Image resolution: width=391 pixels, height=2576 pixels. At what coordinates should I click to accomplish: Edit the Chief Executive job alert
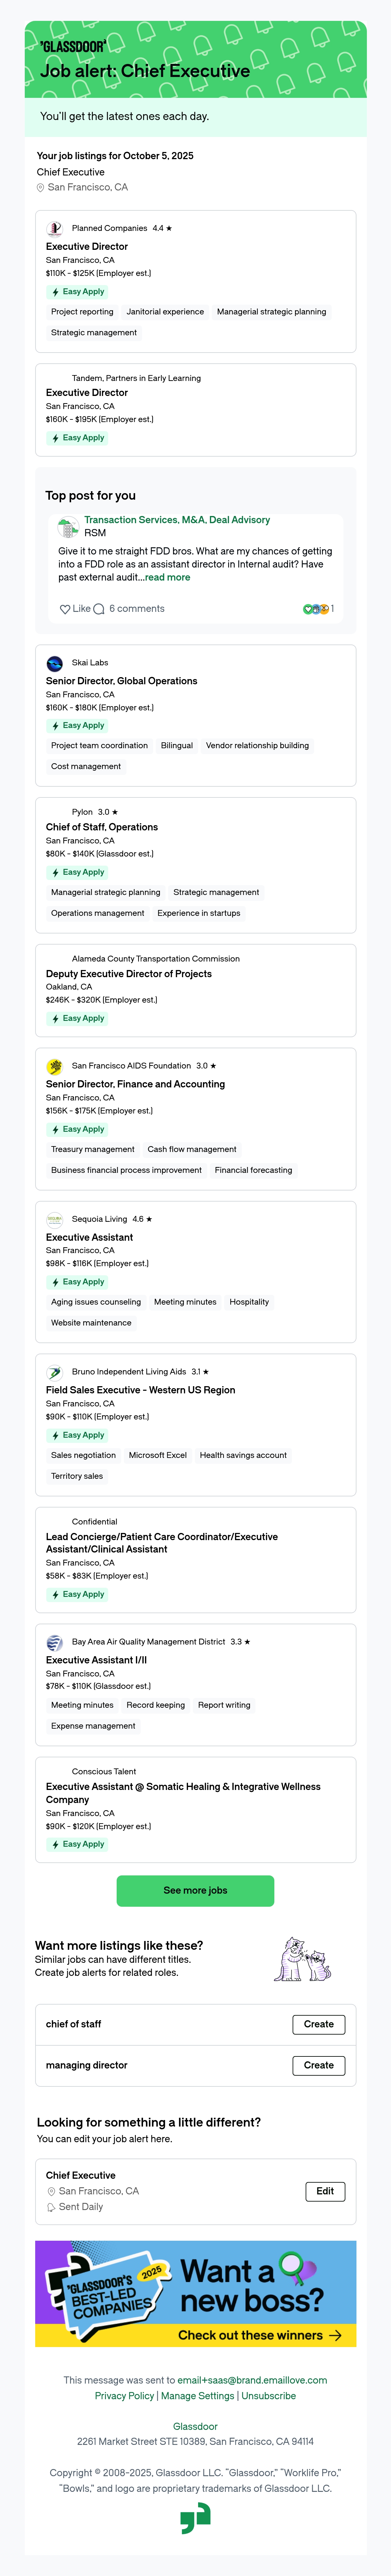325,2191
